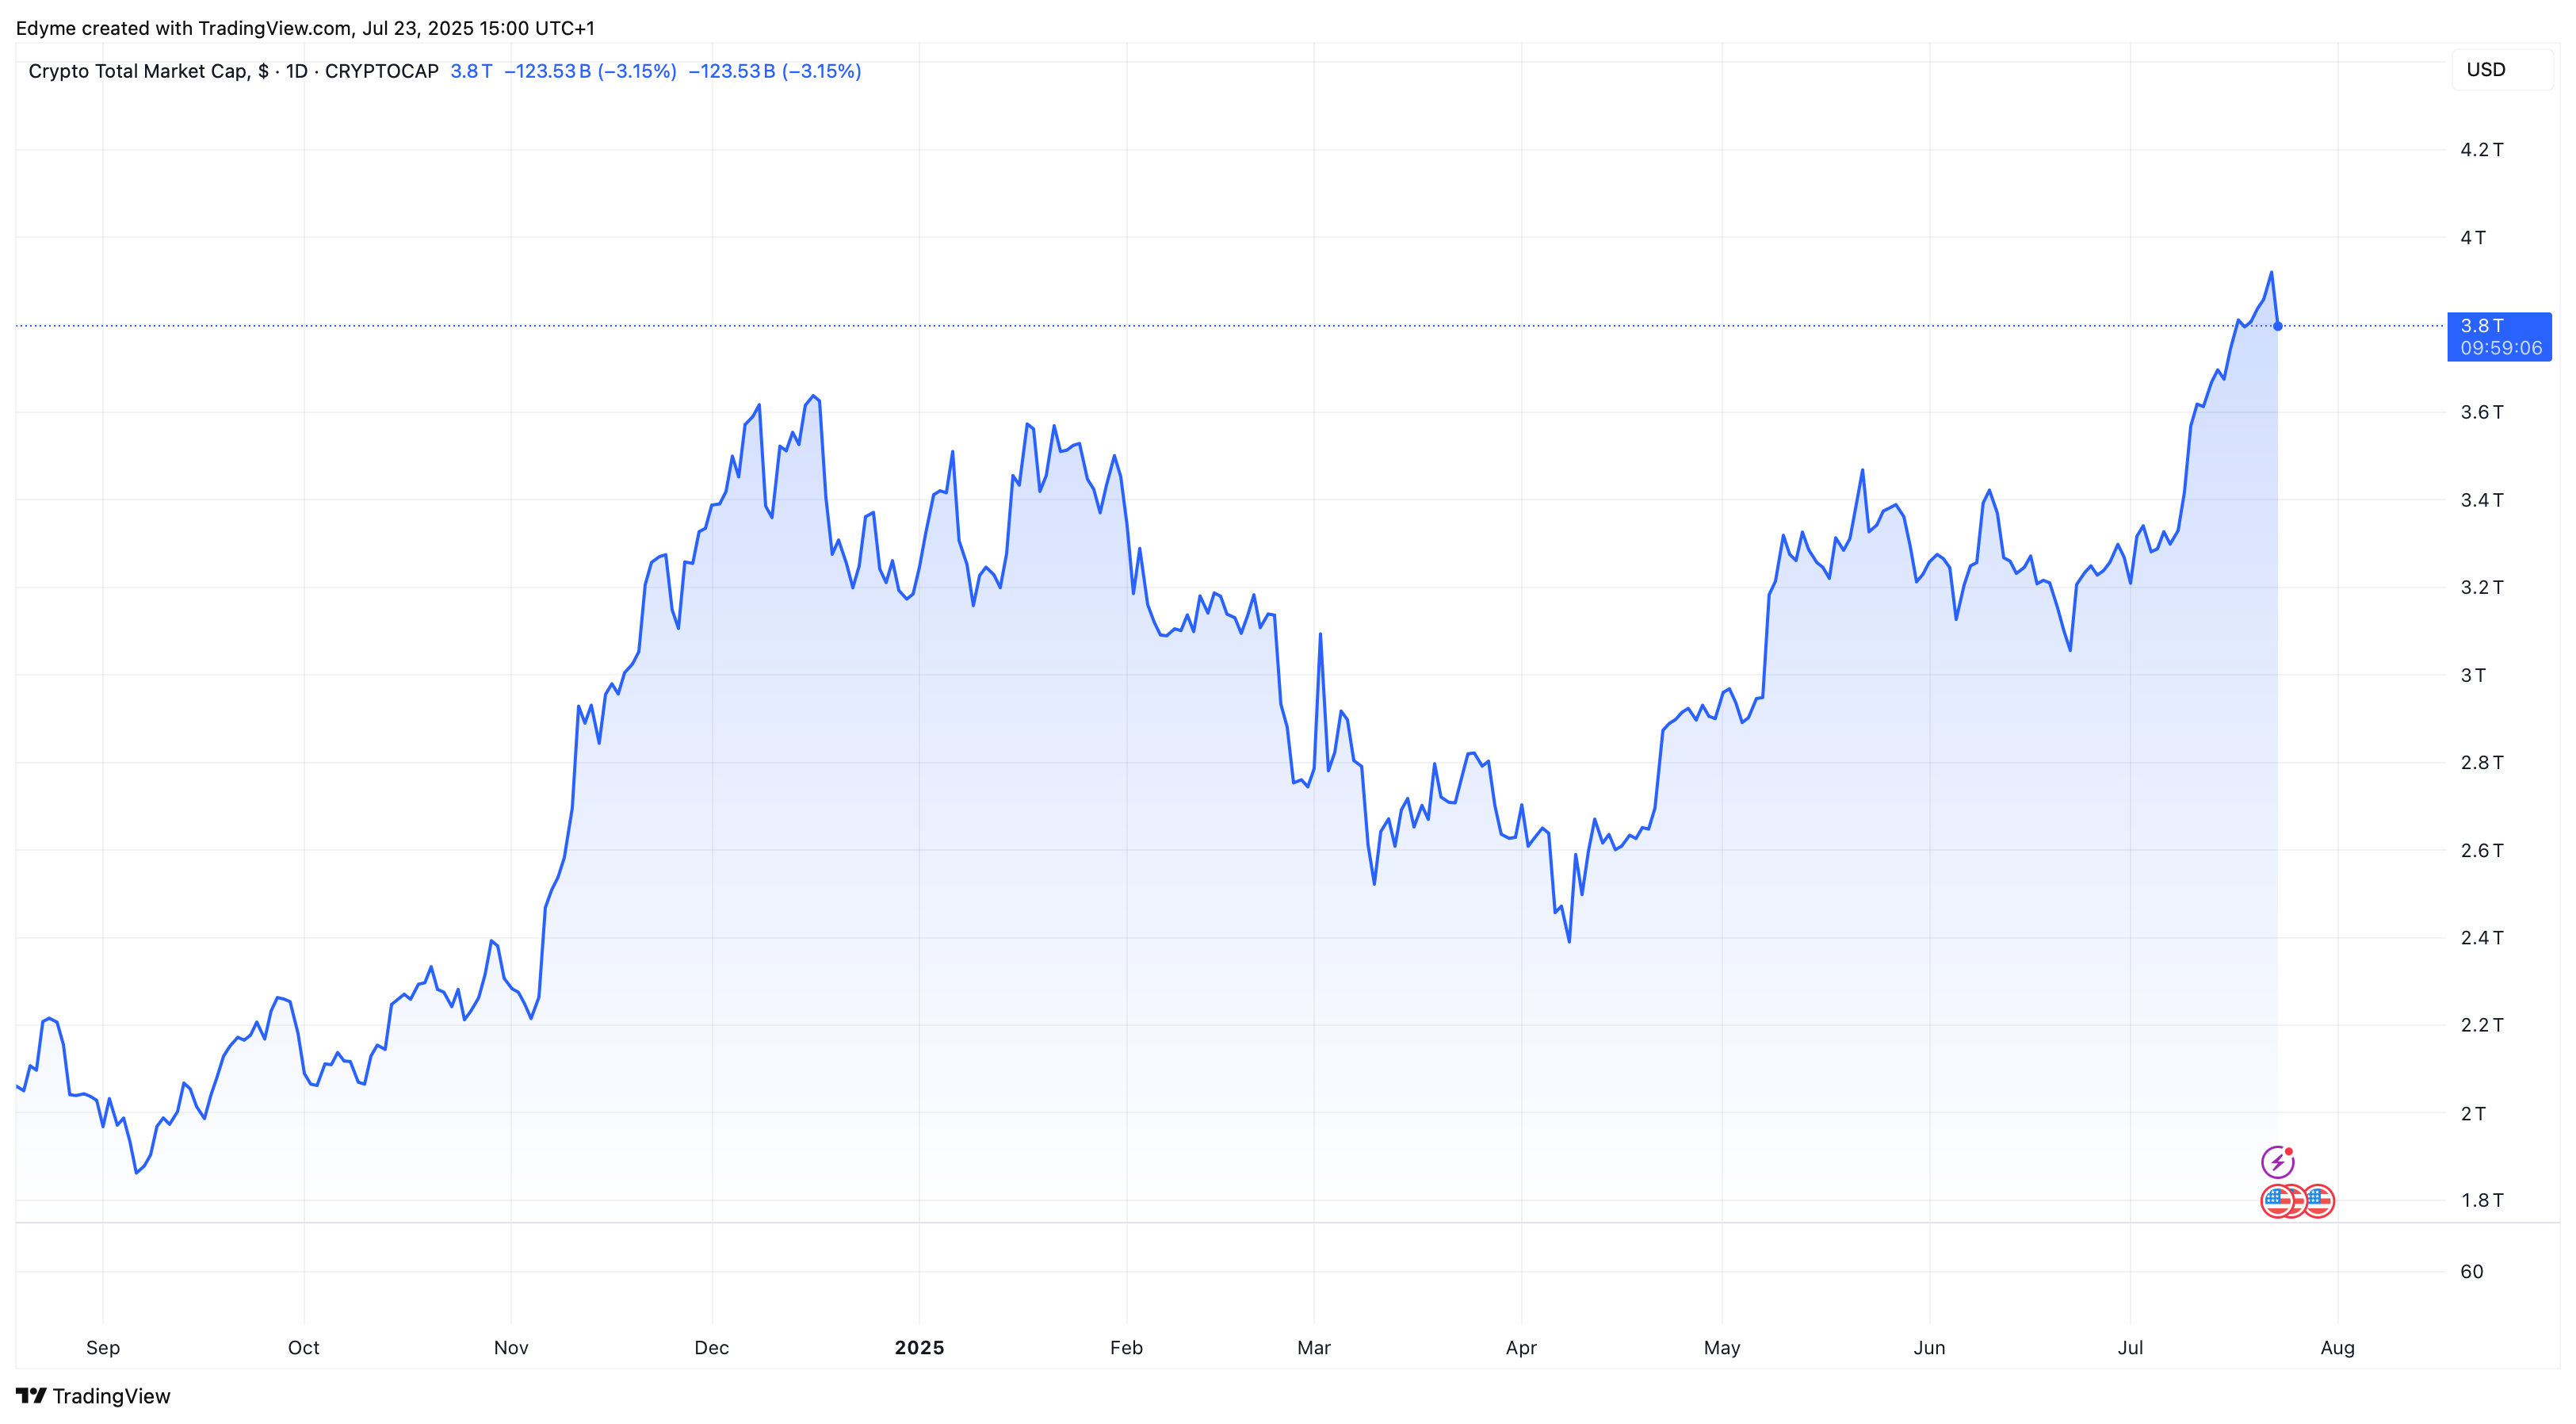The image size is (2576, 1424).
Task: Open the USD currency selector
Action: pos(2502,70)
